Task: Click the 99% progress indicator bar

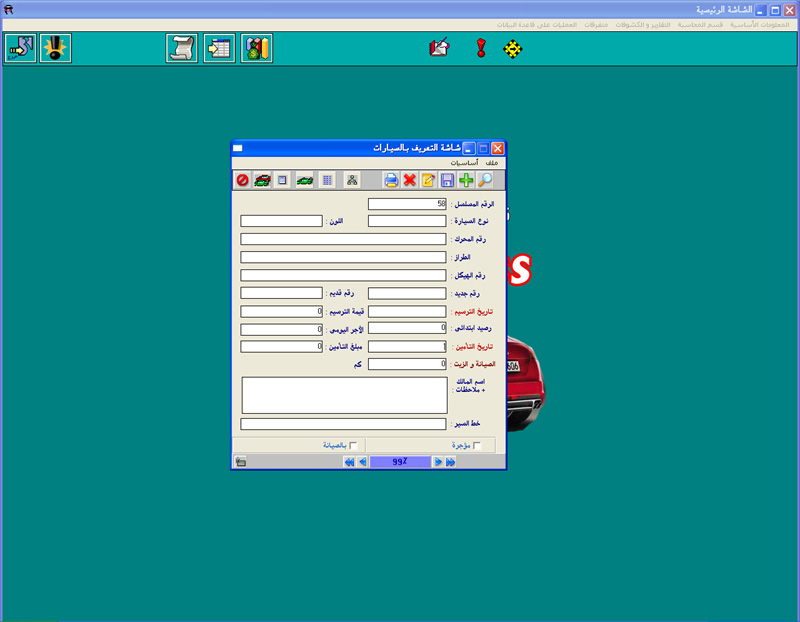Action: [x=399, y=462]
